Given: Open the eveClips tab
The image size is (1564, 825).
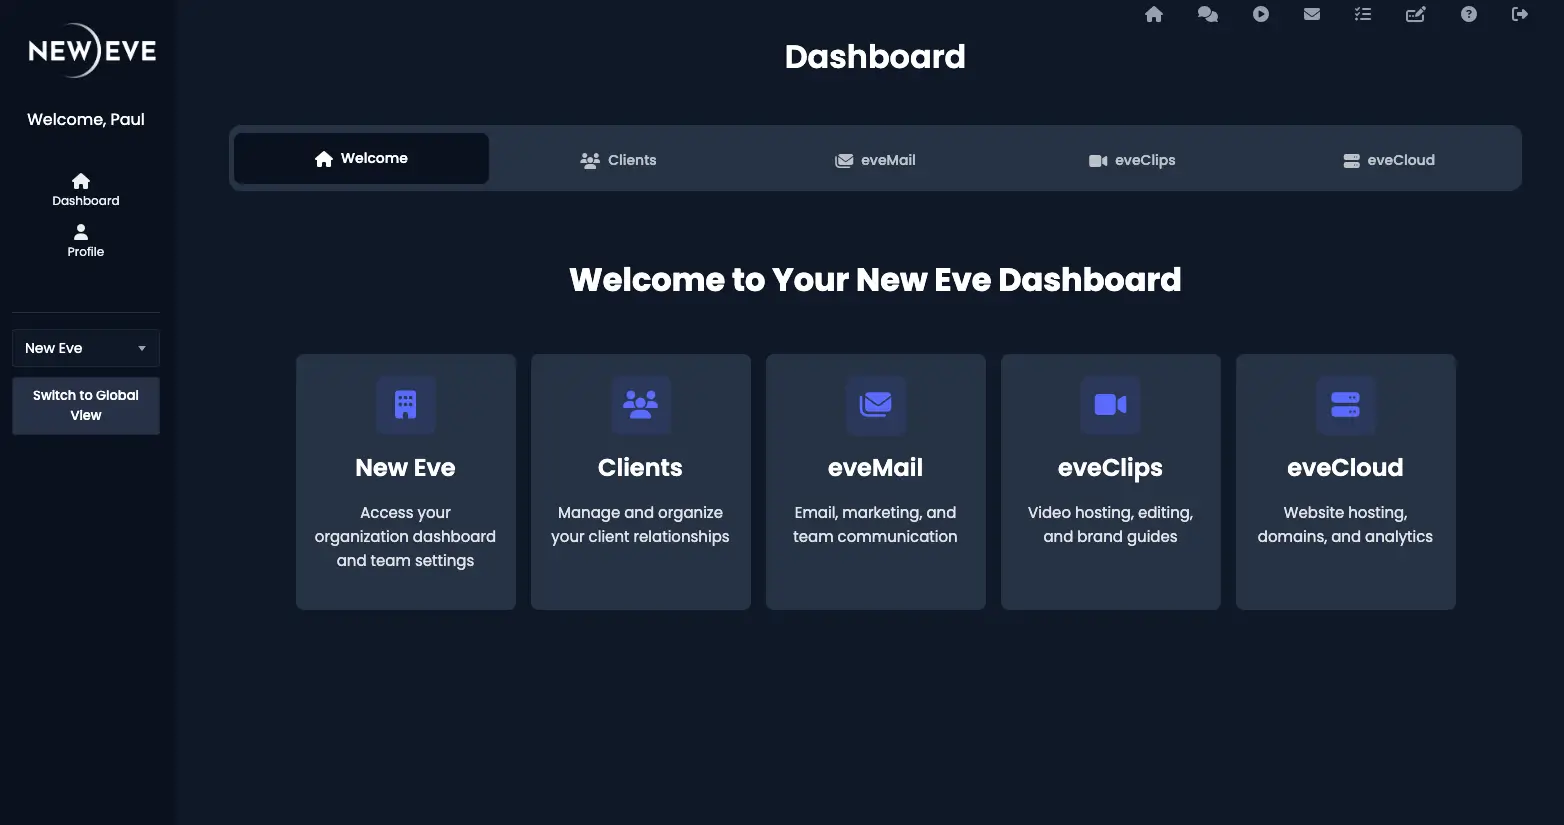Looking at the screenshot, I should click(x=1131, y=160).
